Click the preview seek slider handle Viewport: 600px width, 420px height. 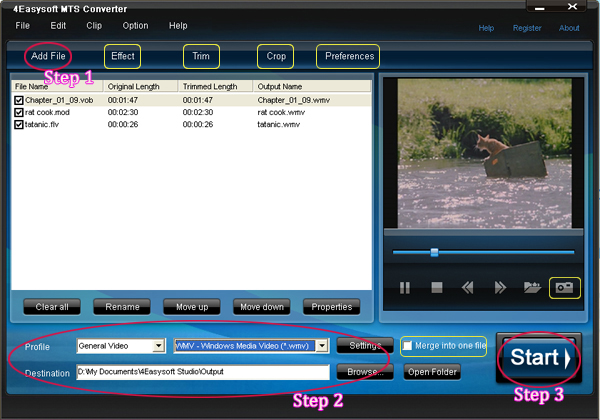pos(434,252)
